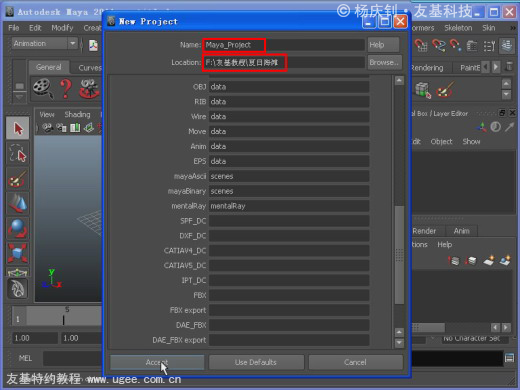
Task: Open the Channel Box Show menu
Action: (471, 141)
